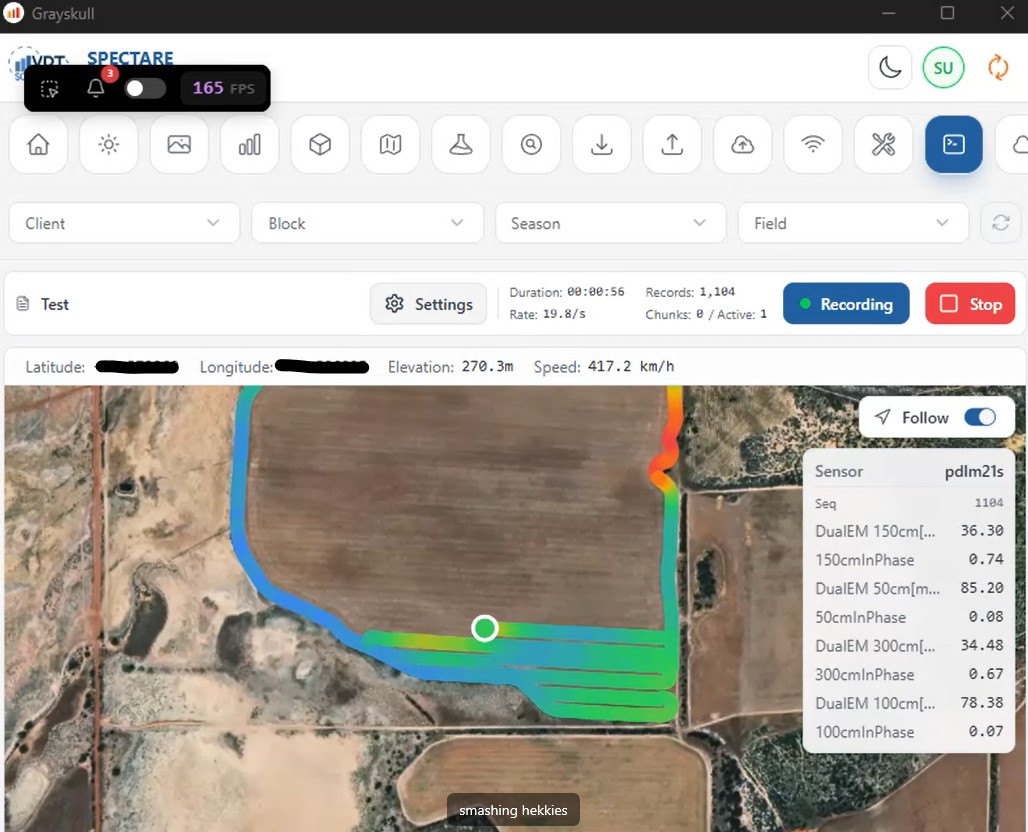The width and height of the screenshot is (1028, 832).
Task: Open the sun brightness icon view
Action: [x=109, y=144]
